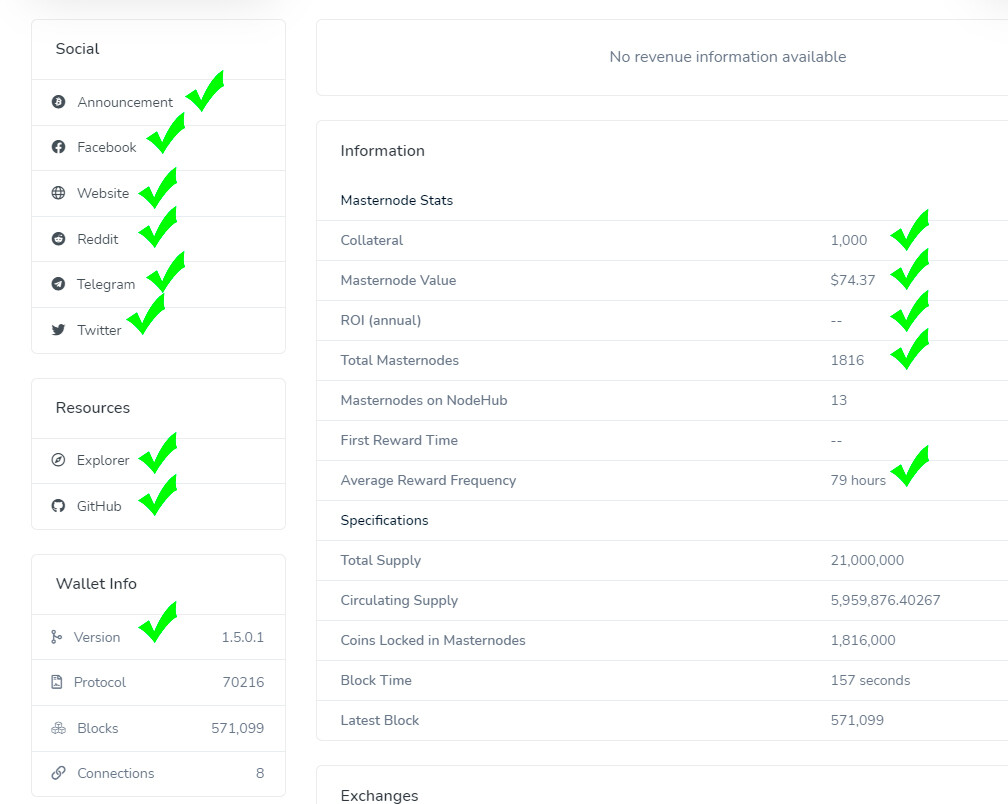Click the Bitcoin icon beside Announcement
This screenshot has height=804, width=1008.
pos(58,102)
